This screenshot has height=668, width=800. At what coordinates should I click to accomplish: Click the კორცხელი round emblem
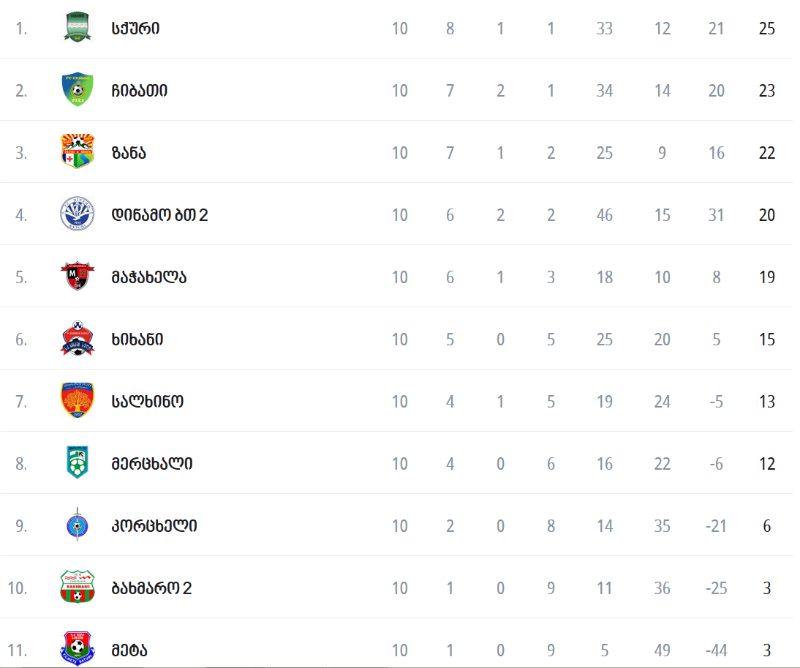(x=77, y=525)
